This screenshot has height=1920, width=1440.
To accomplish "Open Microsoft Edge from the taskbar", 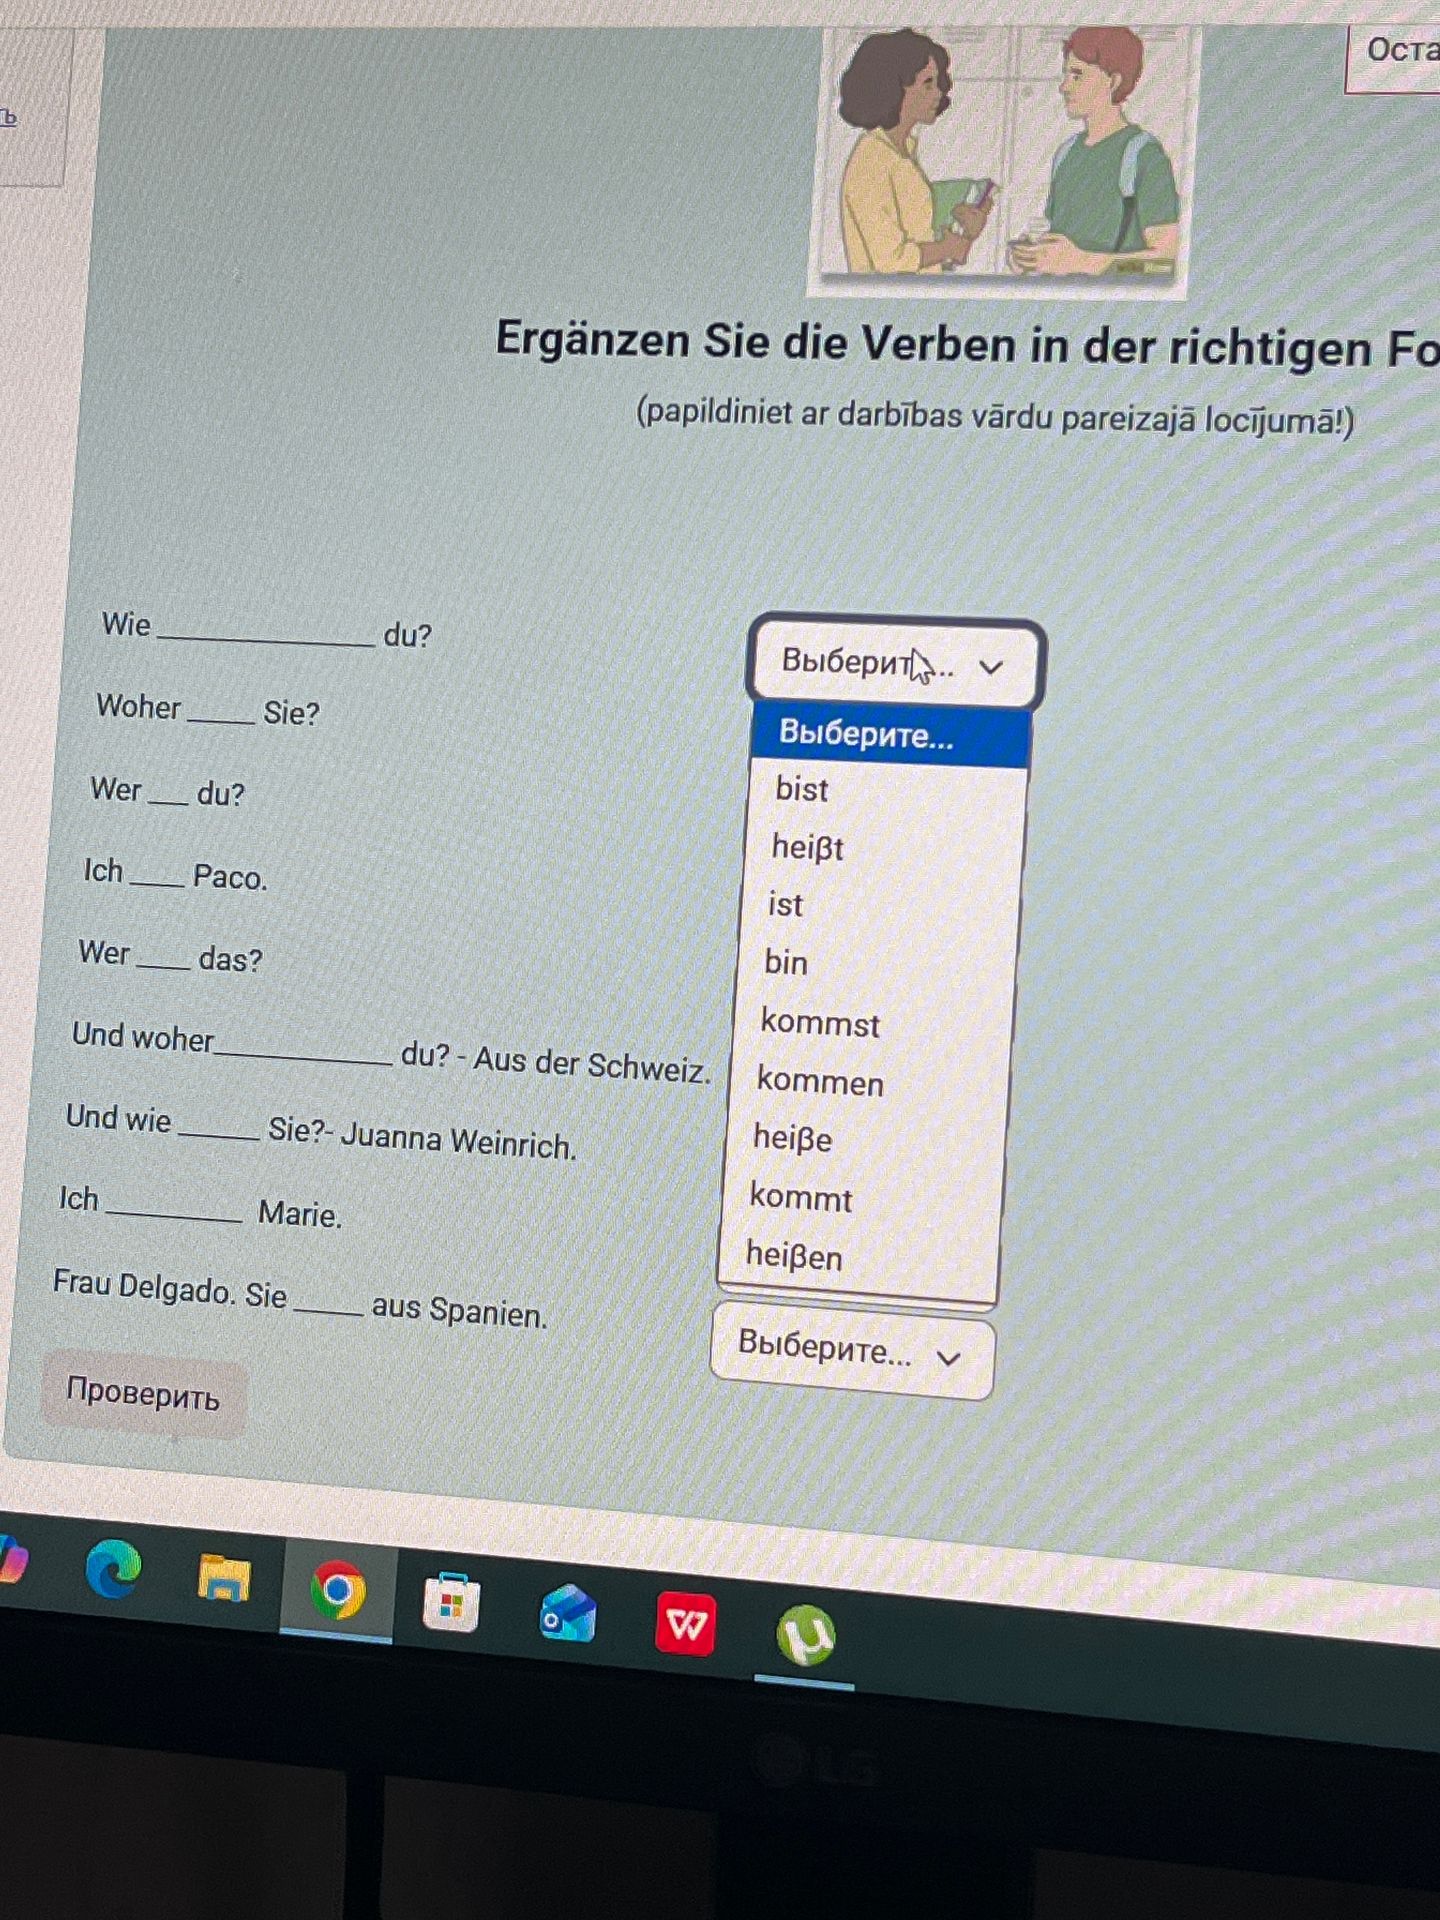I will point(113,1568).
